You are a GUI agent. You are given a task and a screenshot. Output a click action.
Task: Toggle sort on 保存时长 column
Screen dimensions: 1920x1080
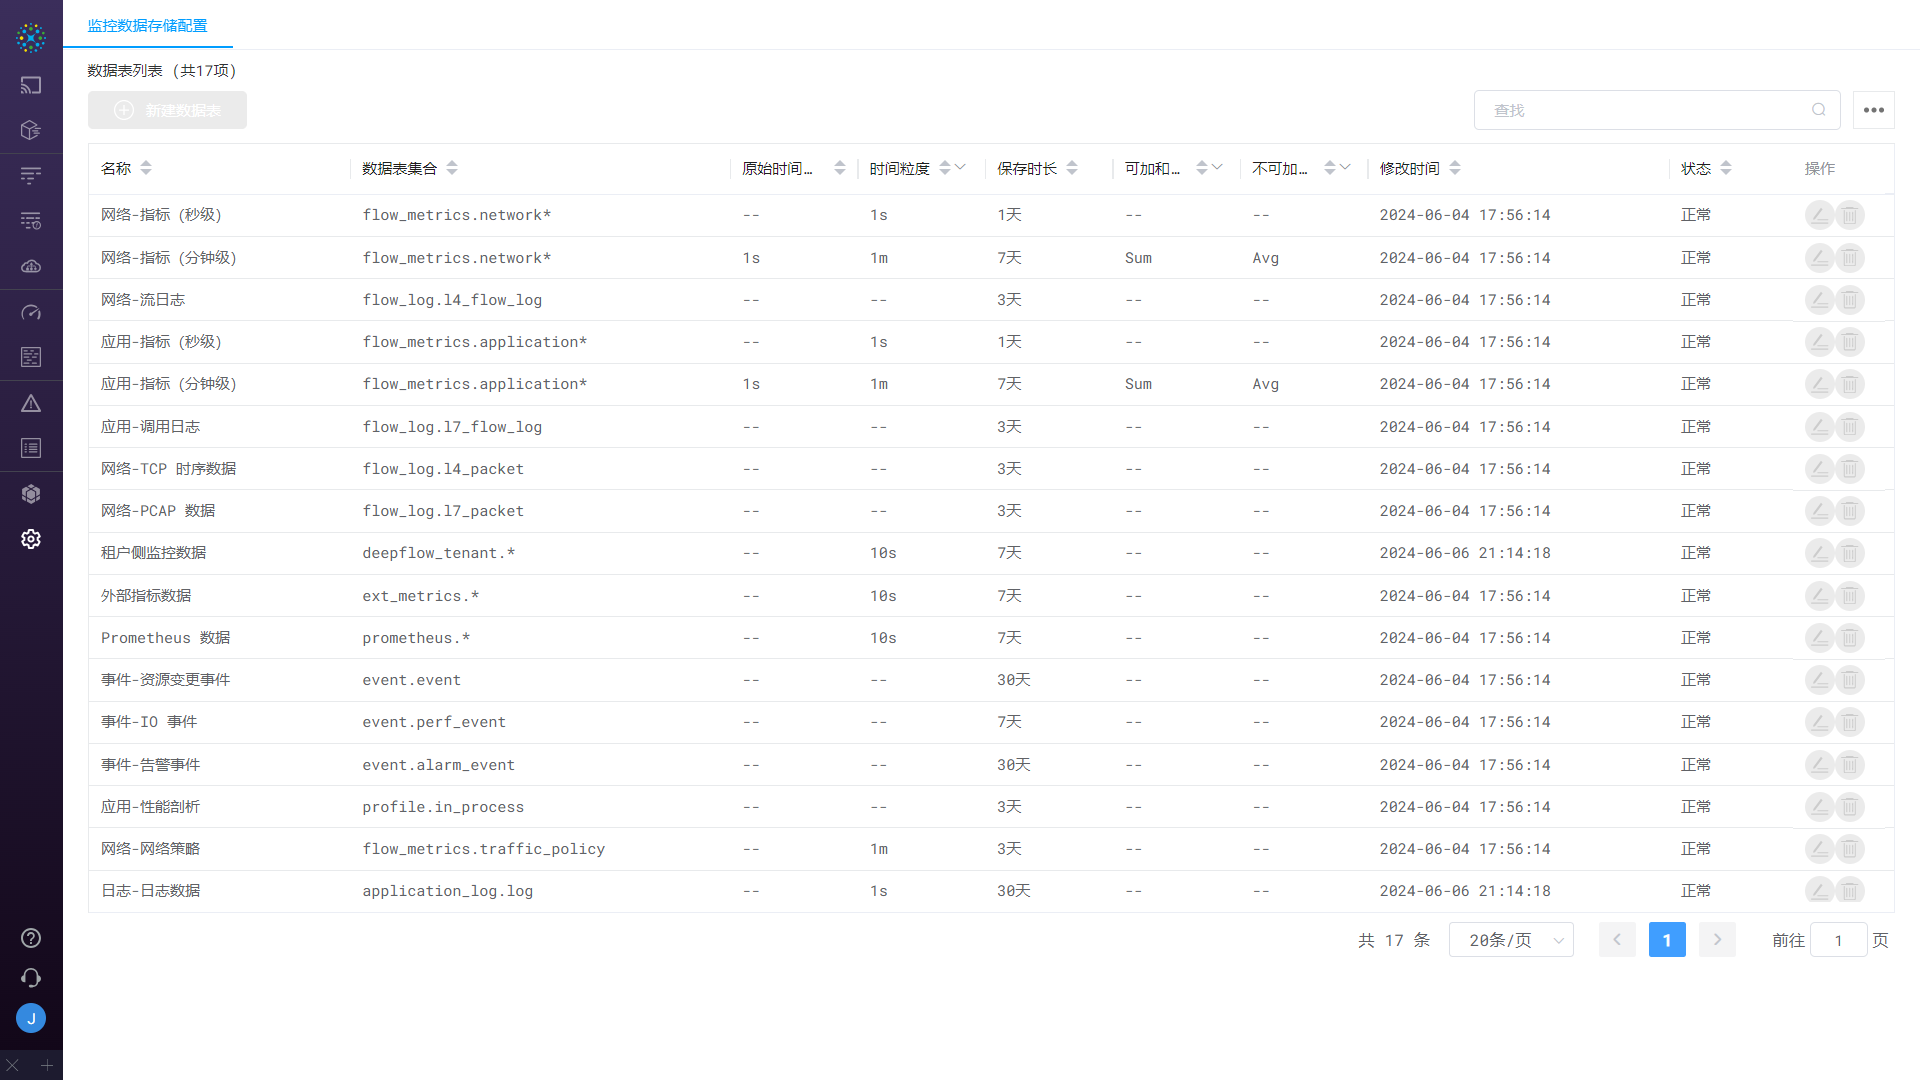click(1072, 168)
